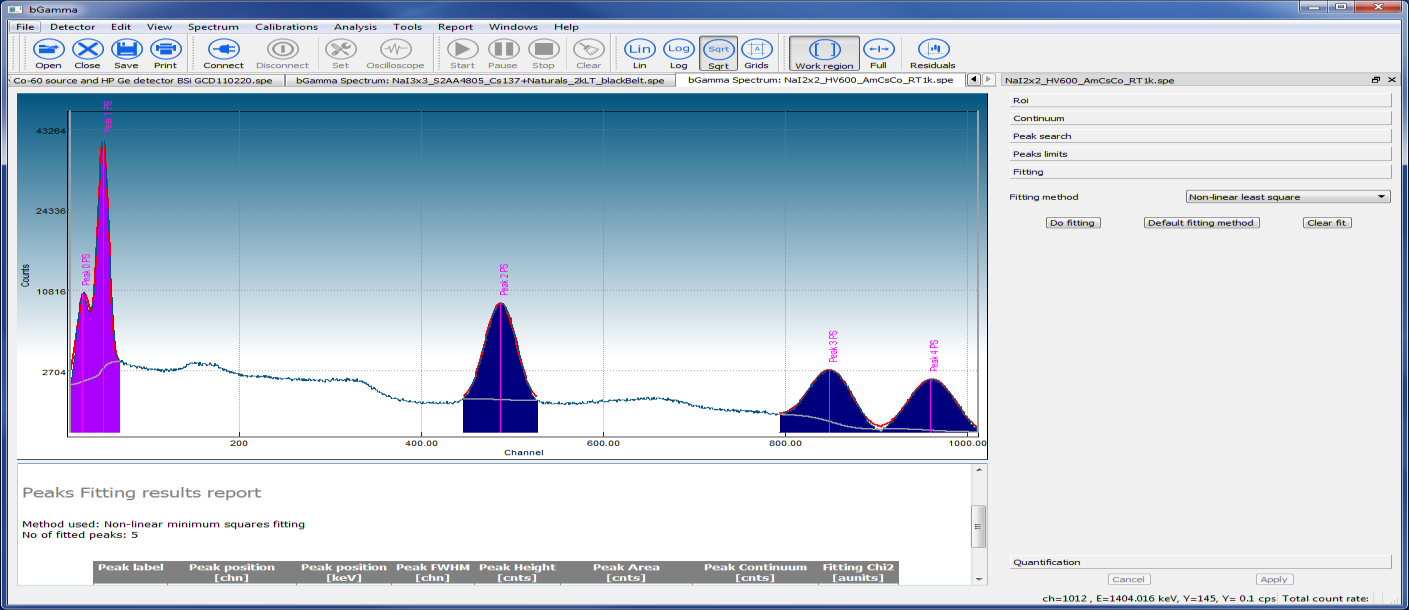The height and width of the screenshot is (610, 1409).
Task: Open the Windows menu
Action: (x=513, y=27)
